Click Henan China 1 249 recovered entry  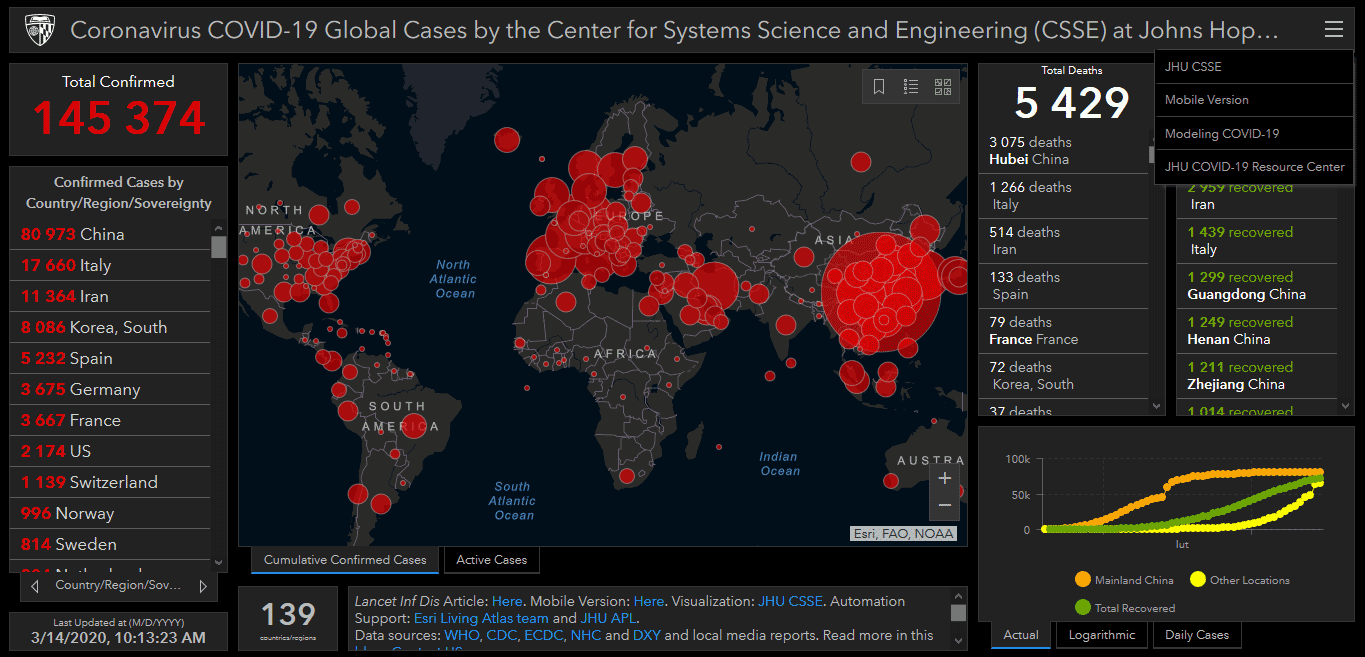(1257, 331)
